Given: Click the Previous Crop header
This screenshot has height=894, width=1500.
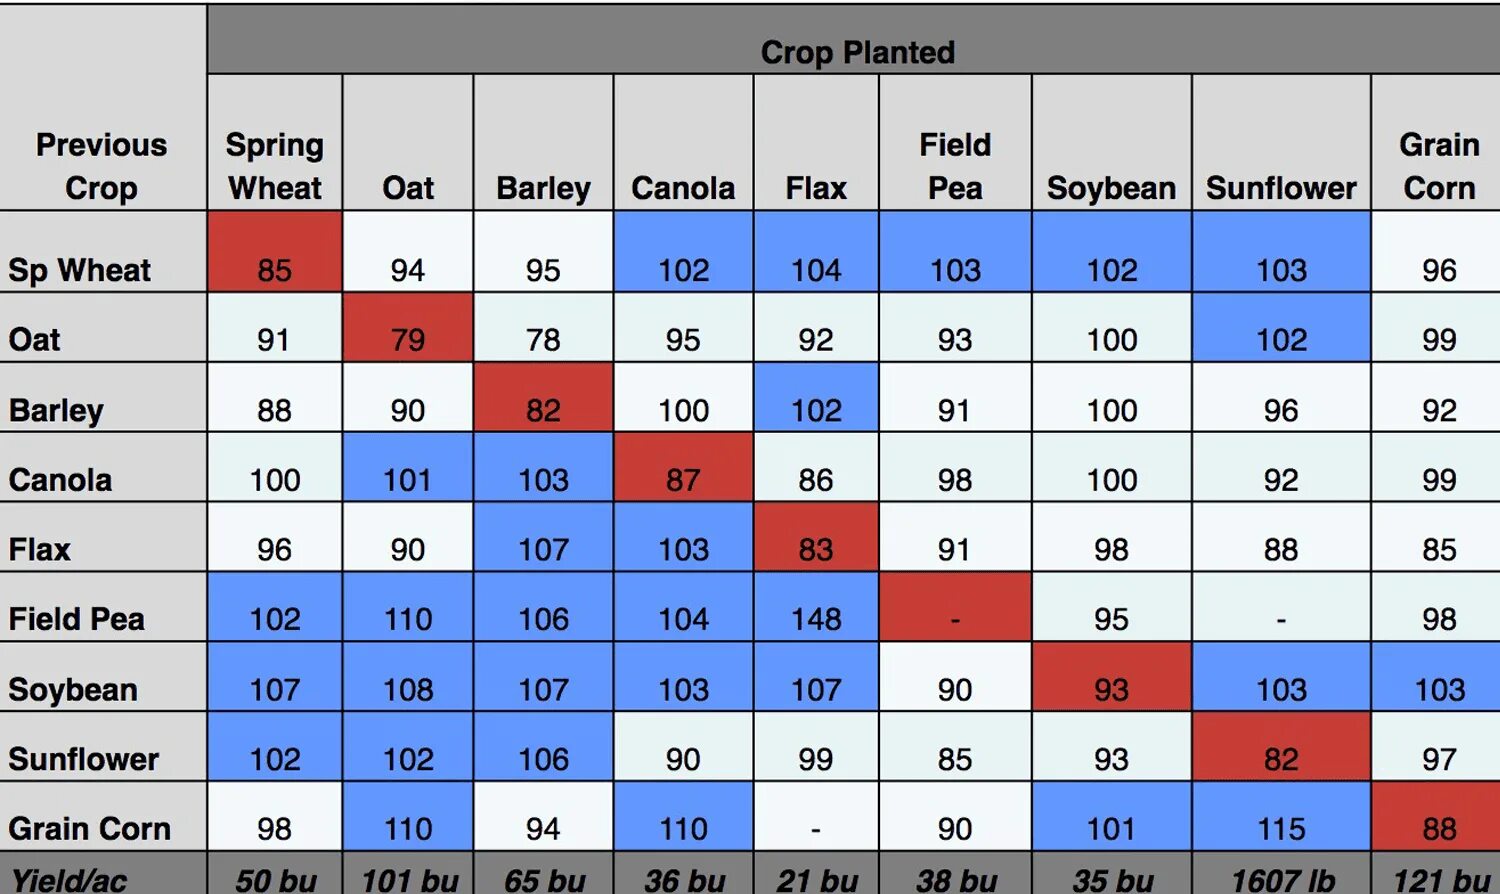Looking at the screenshot, I should pyautogui.click(x=102, y=107).
